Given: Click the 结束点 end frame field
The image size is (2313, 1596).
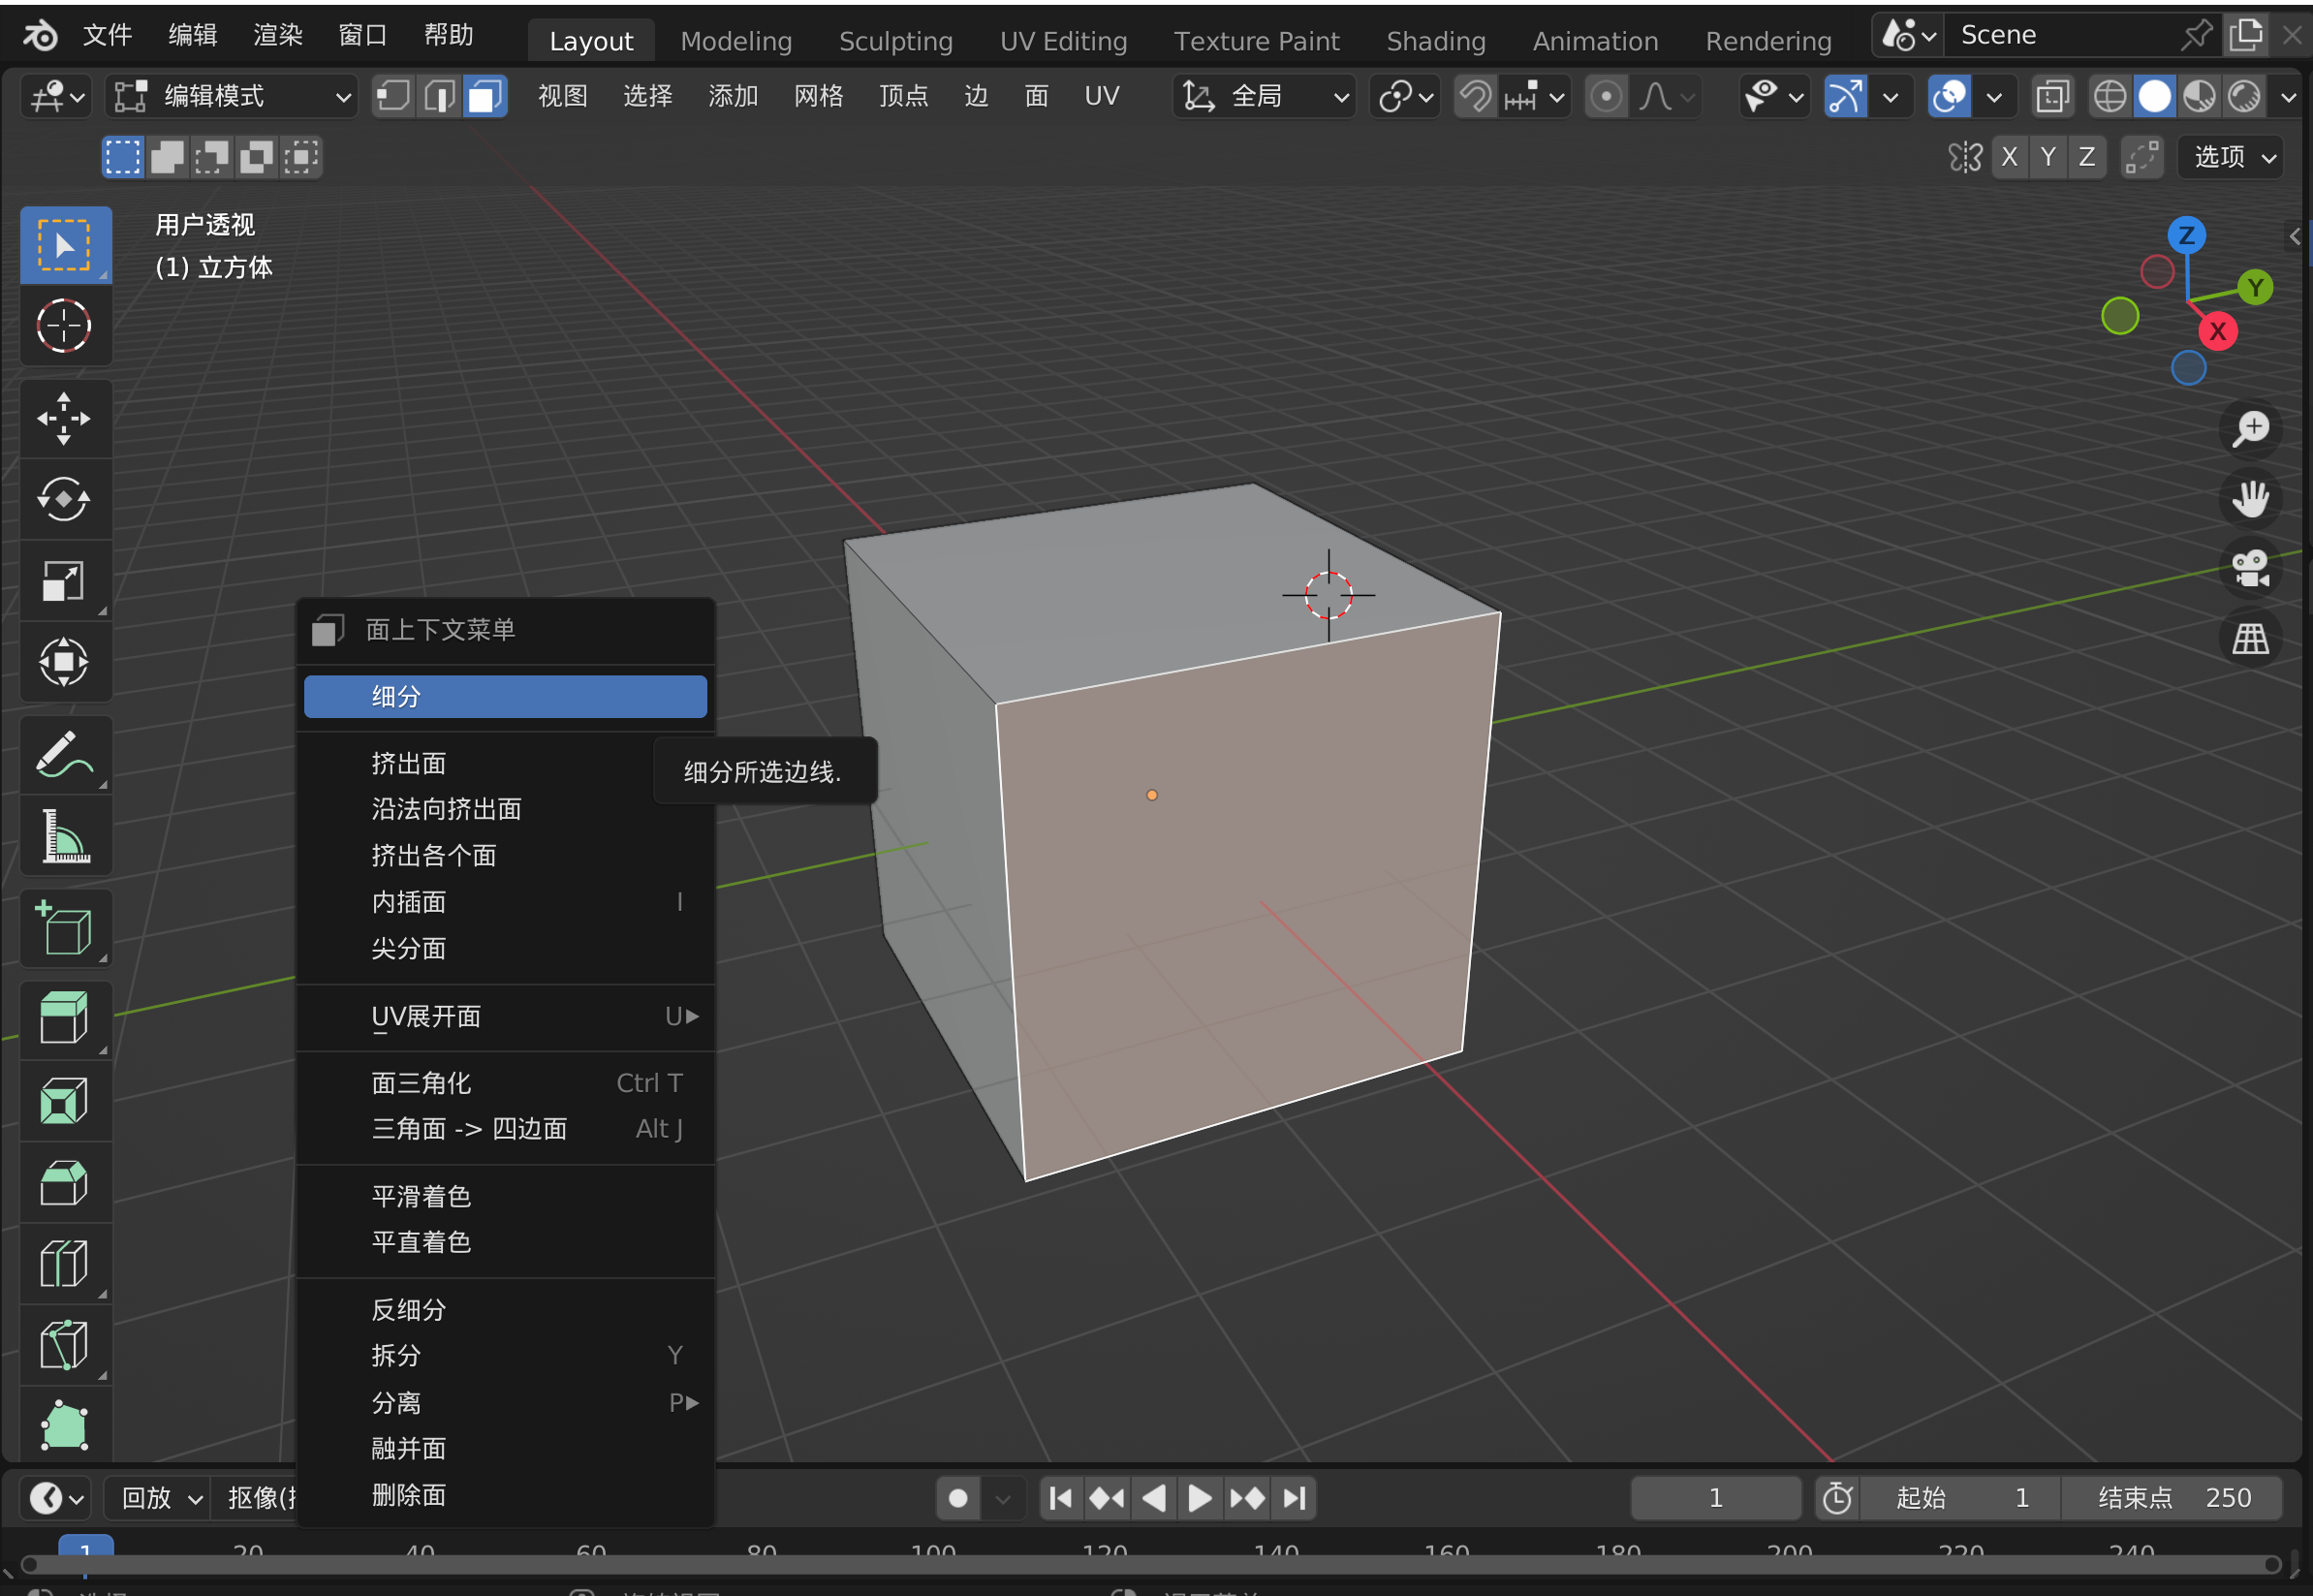Looking at the screenshot, I should pyautogui.click(x=2172, y=1497).
